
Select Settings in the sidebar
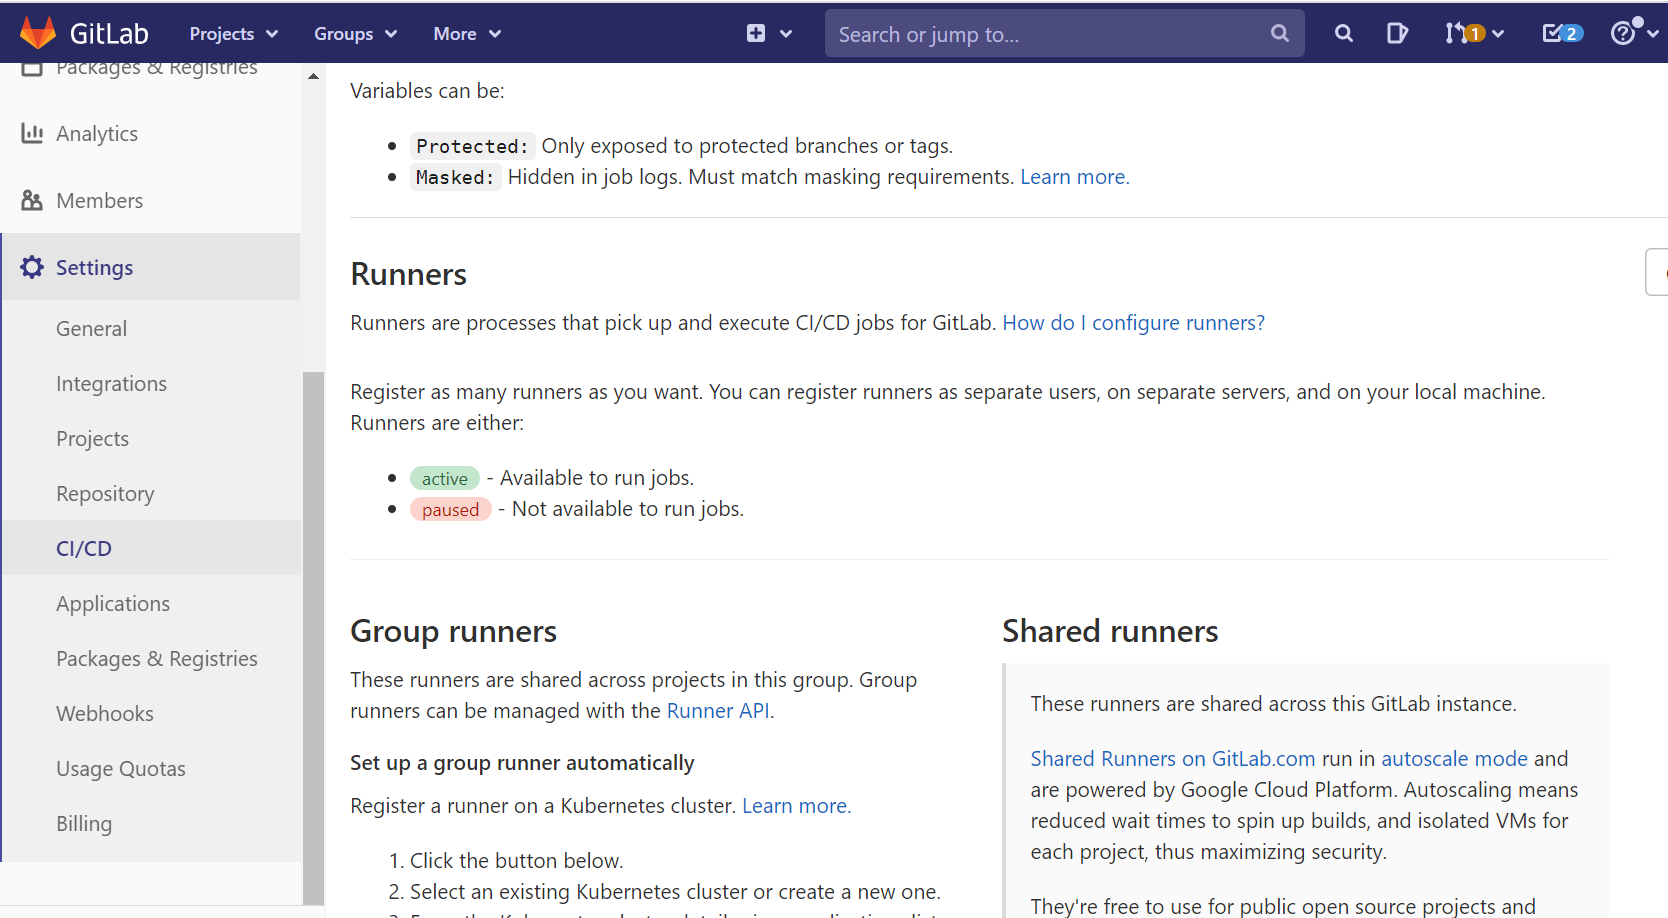[x=151, y=267]
